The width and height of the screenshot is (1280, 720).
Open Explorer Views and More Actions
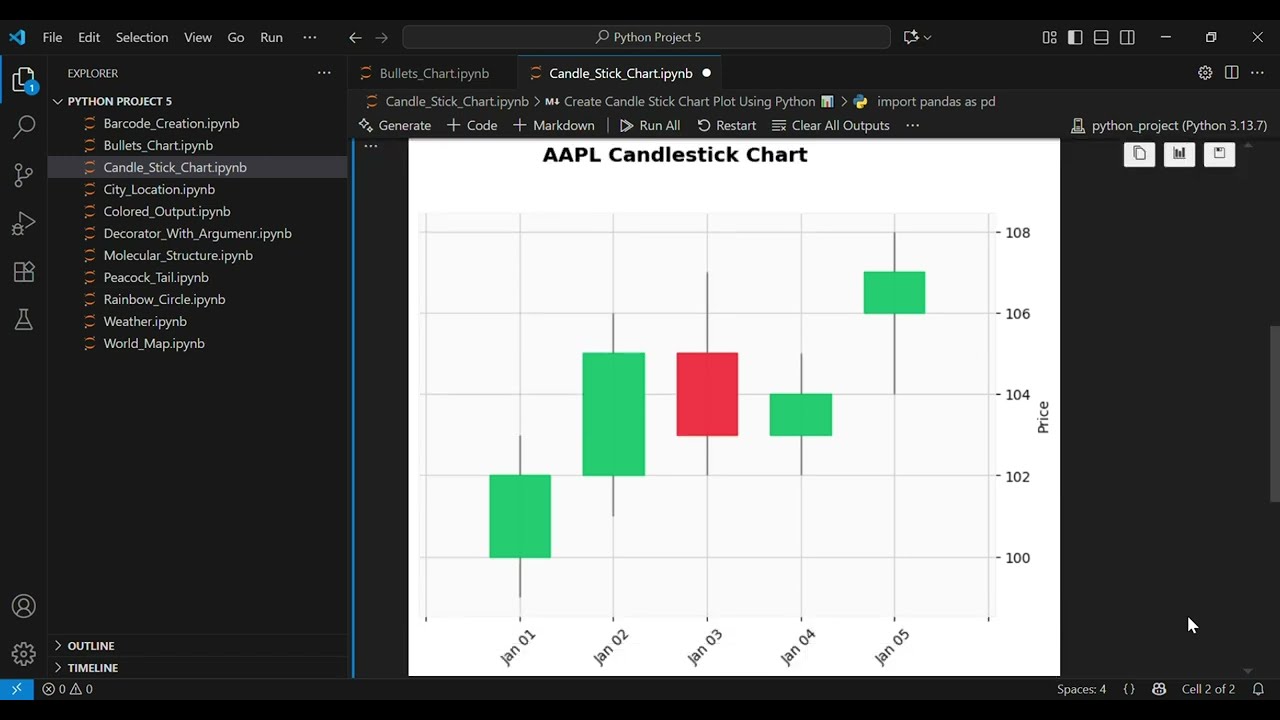(x=324, y=73)
